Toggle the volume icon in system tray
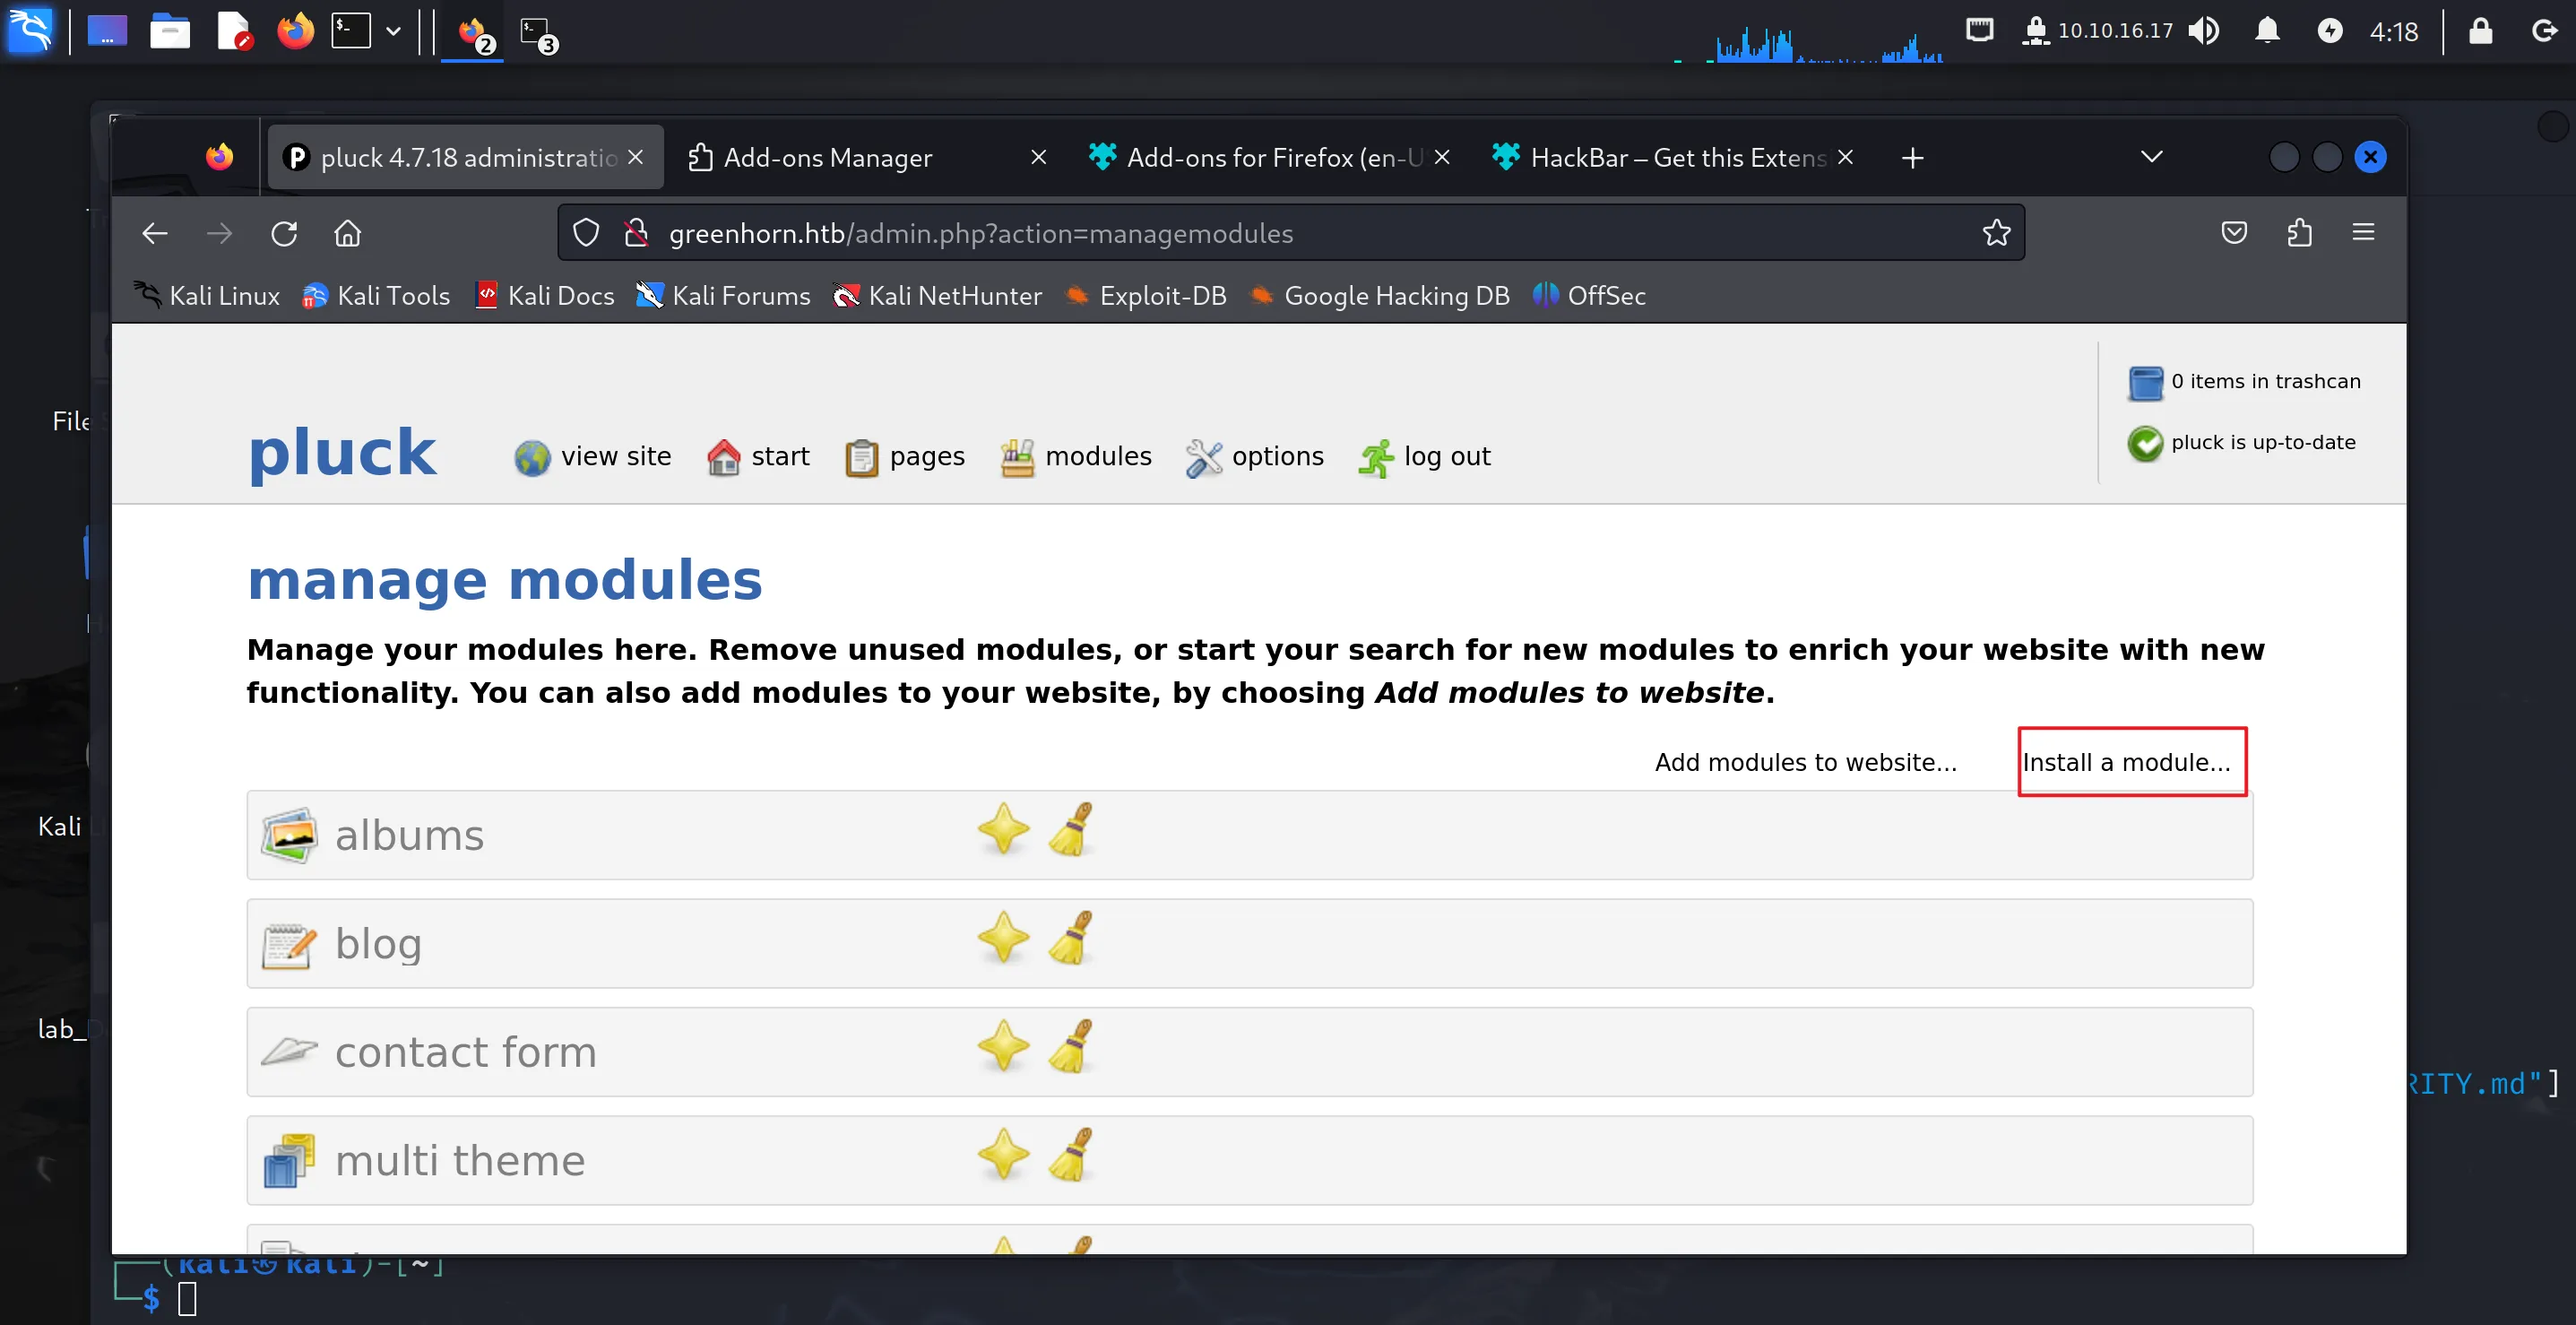Image resolution: width=2576 pixels, height=1325 pixels. pos(2203,31)
